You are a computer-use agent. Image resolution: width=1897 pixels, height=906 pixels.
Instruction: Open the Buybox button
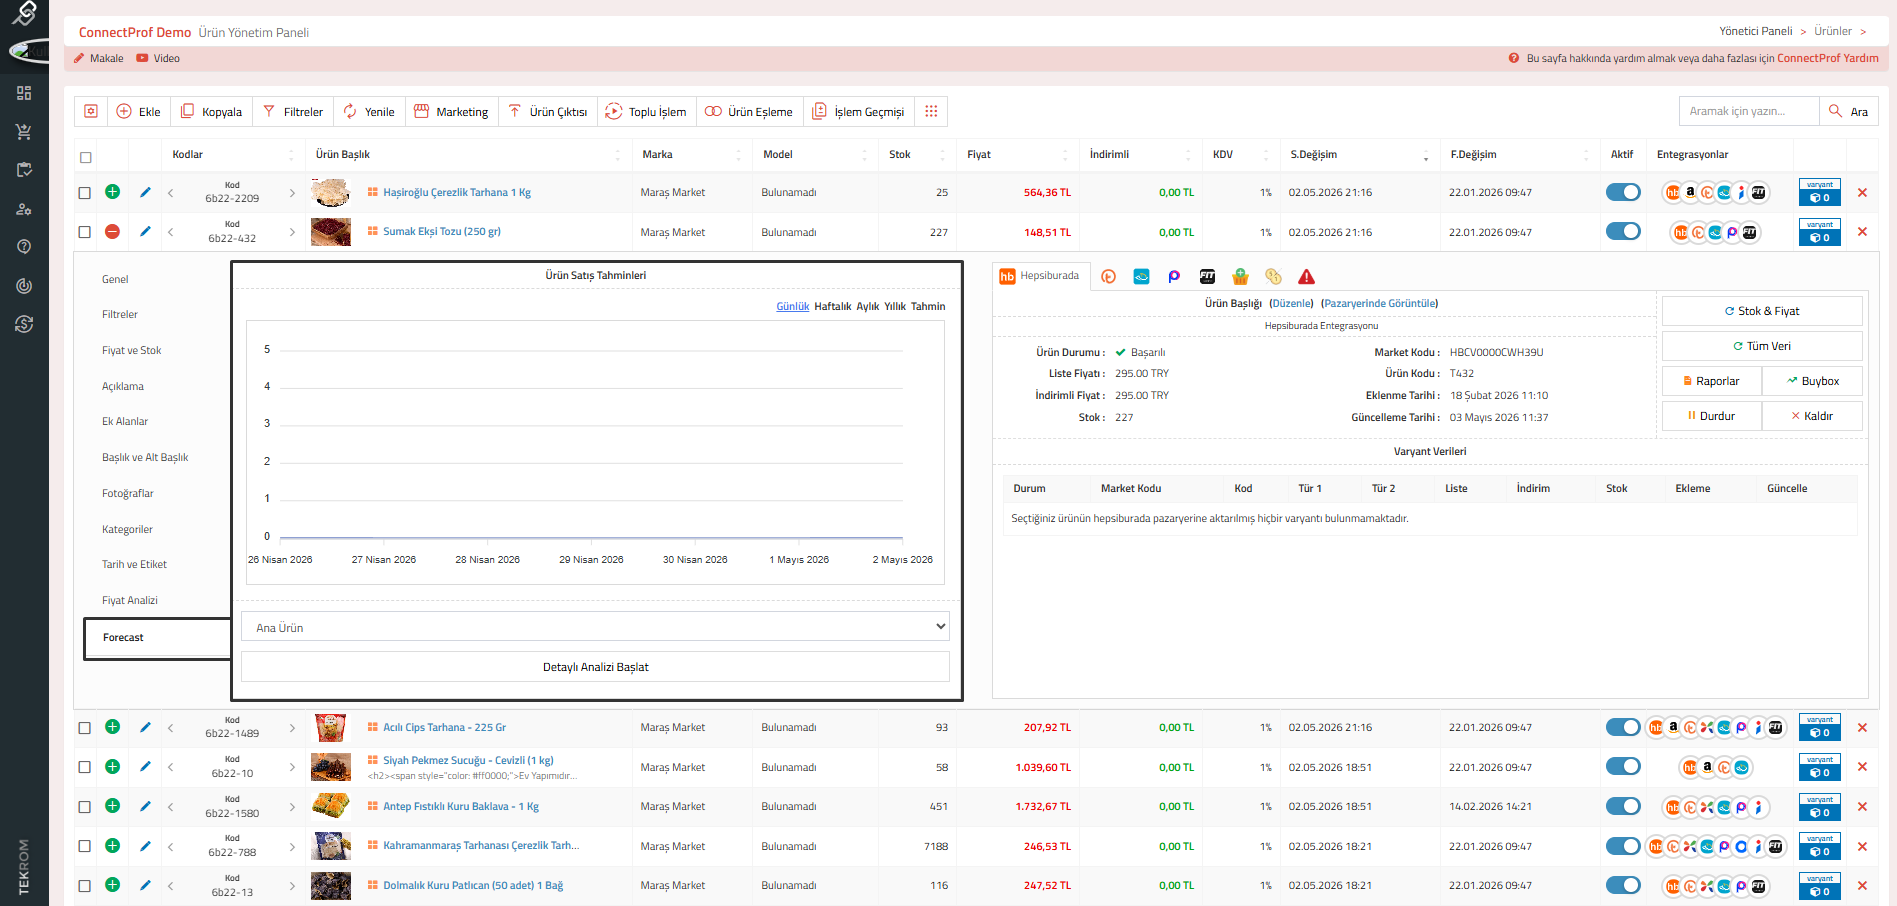coord(1812,381)
